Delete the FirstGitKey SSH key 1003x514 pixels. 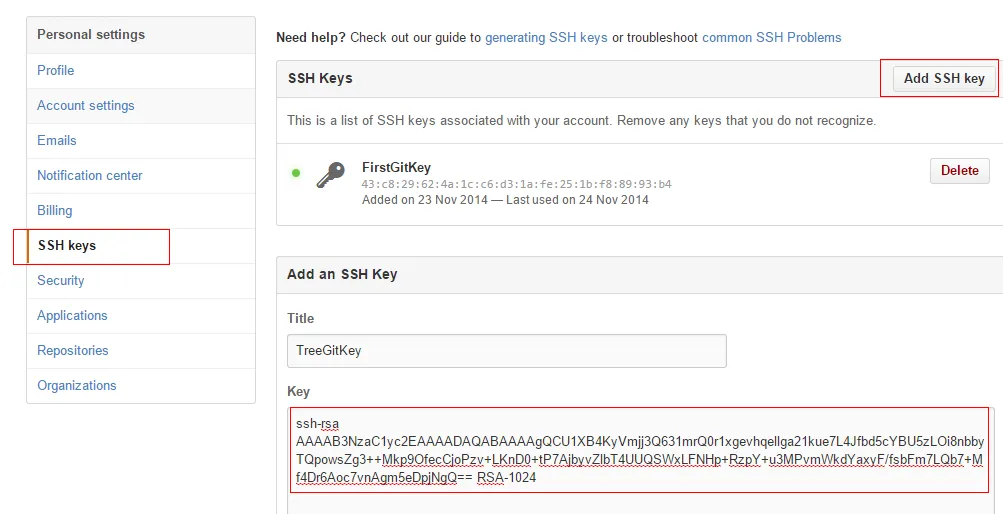pyautogui.click(x=959, y=171)
